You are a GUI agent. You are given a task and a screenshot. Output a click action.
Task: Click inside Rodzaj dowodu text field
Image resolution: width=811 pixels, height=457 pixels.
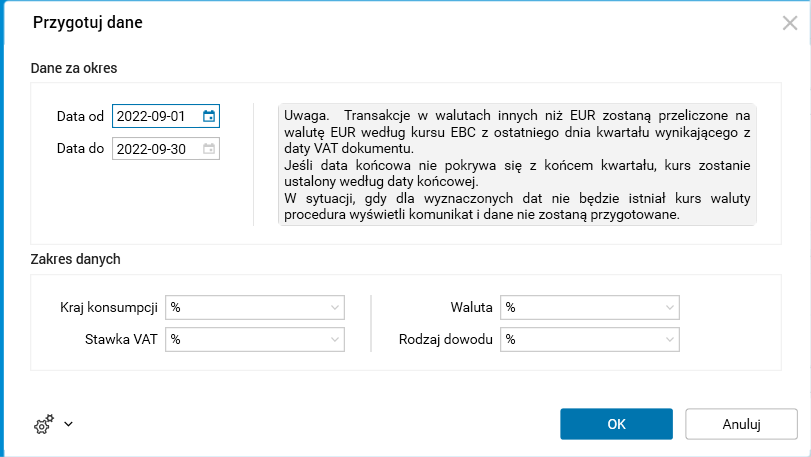point(582,339)
